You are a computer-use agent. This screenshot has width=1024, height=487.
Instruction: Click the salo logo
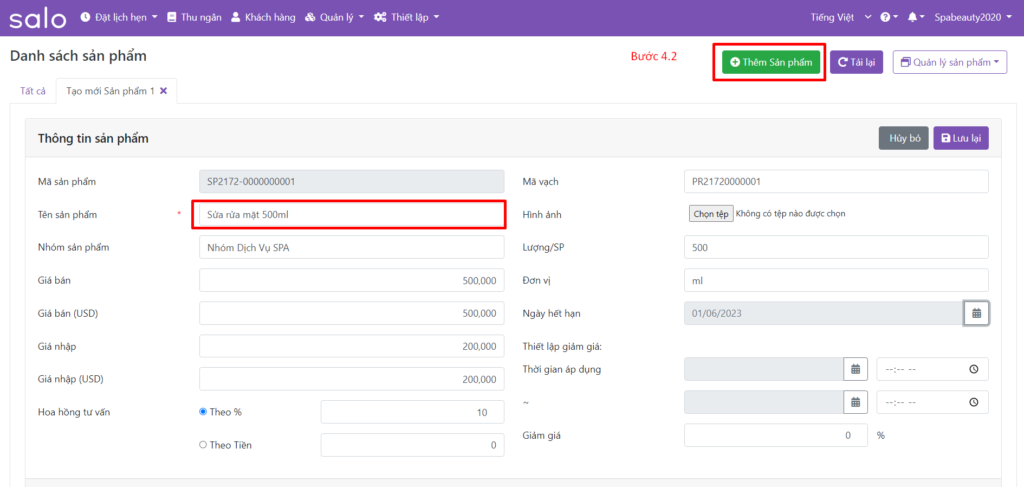click(x=38, y=18)
